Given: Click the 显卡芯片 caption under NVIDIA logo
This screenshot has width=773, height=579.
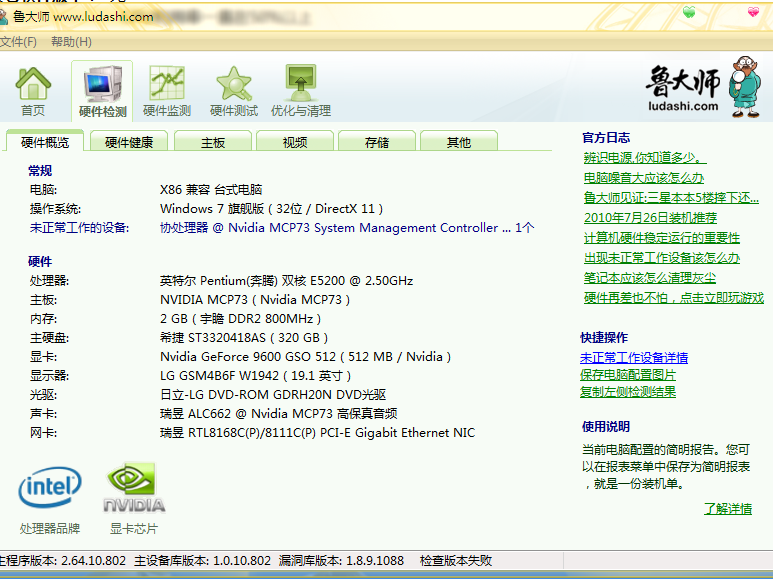Looking at the screenshot, I should point(134,529).
